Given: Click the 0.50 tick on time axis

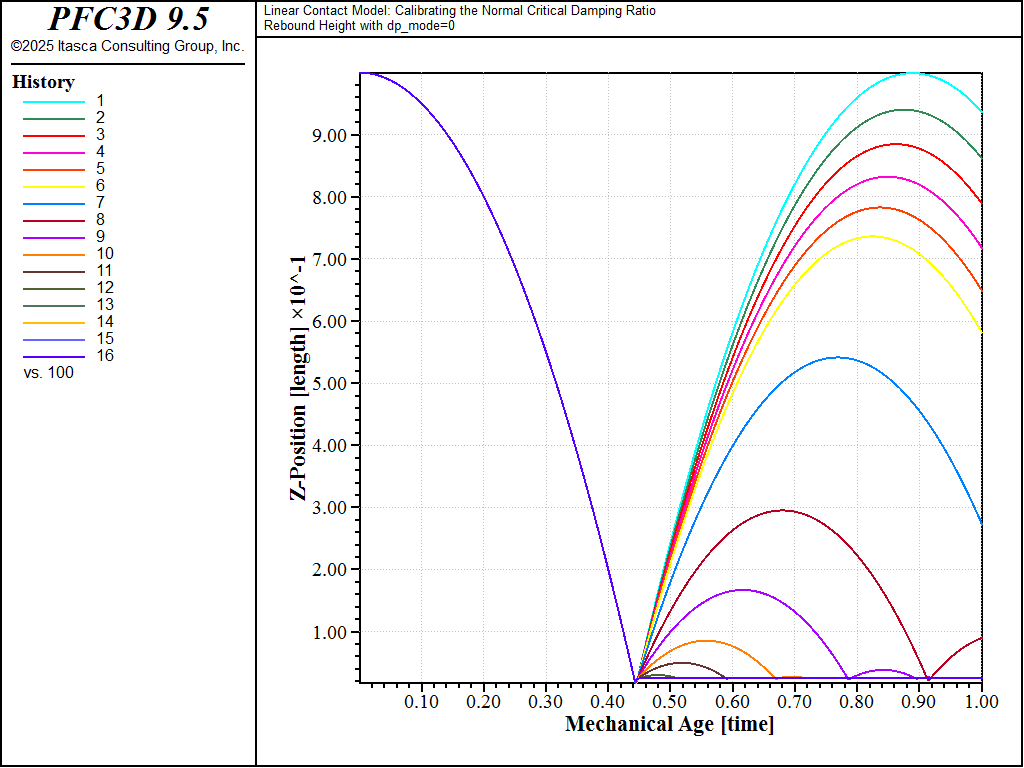Looking at the screenshot, I should 670,702.
